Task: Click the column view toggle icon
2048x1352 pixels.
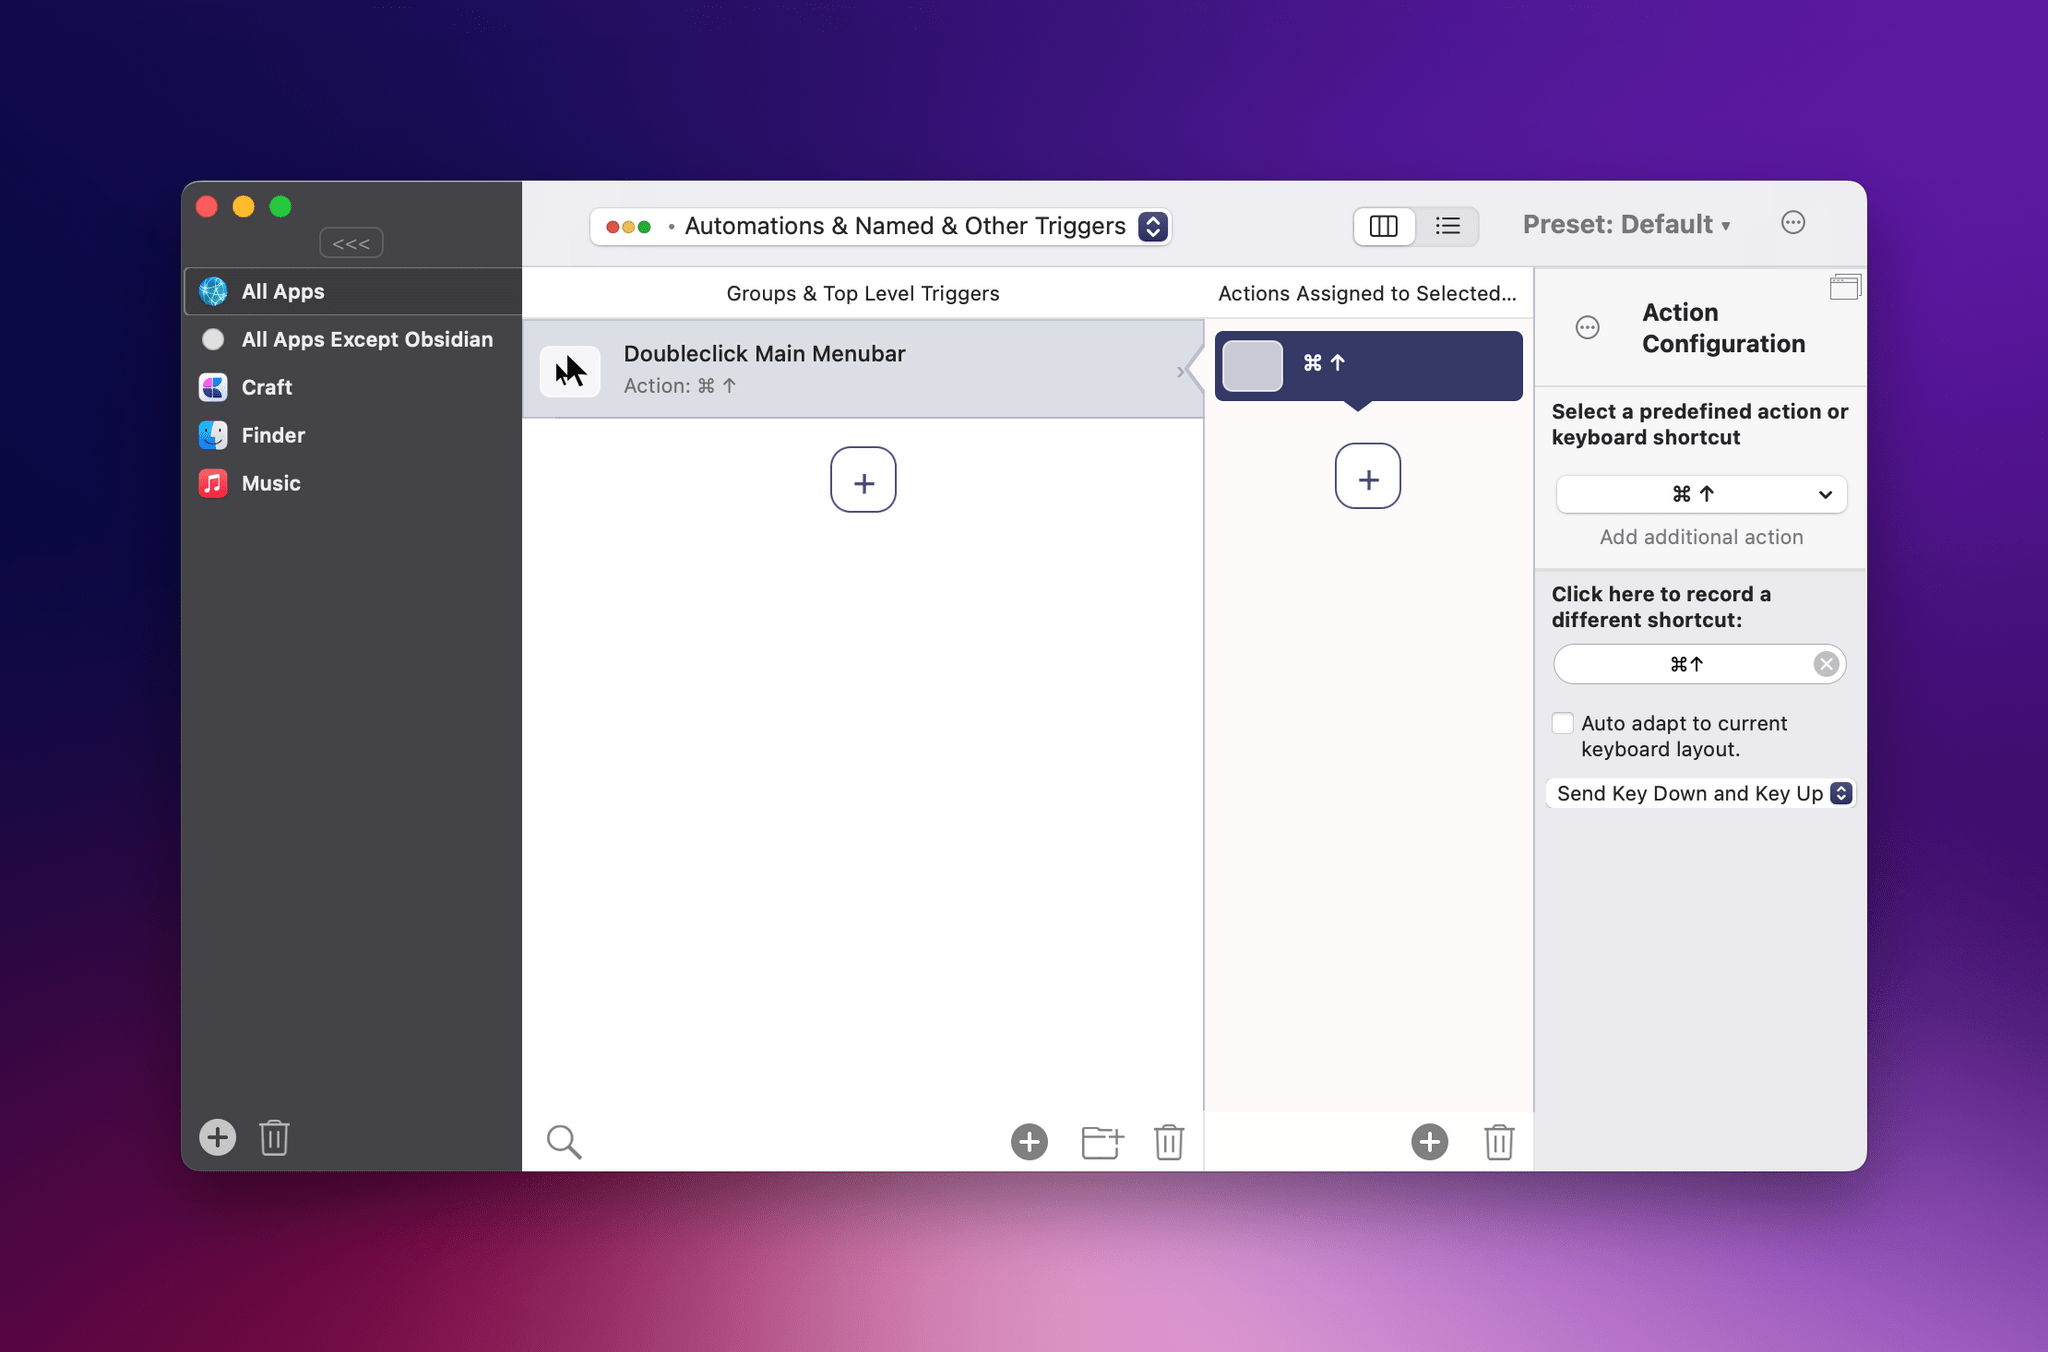Action: [1383, 225]
